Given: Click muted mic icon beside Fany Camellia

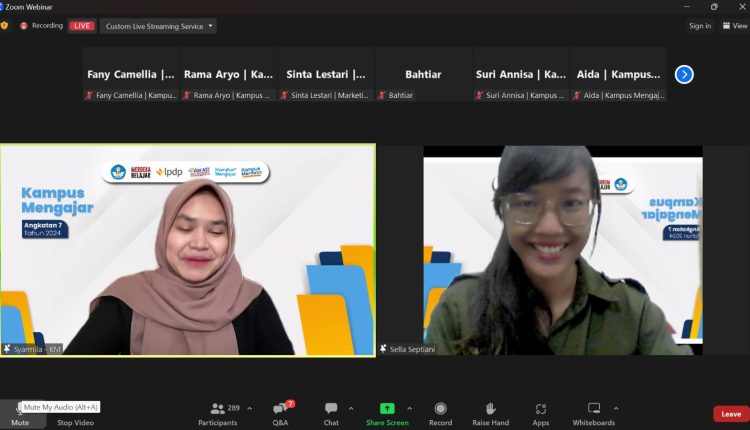Looking at the screenshot, I should point(89,95).
